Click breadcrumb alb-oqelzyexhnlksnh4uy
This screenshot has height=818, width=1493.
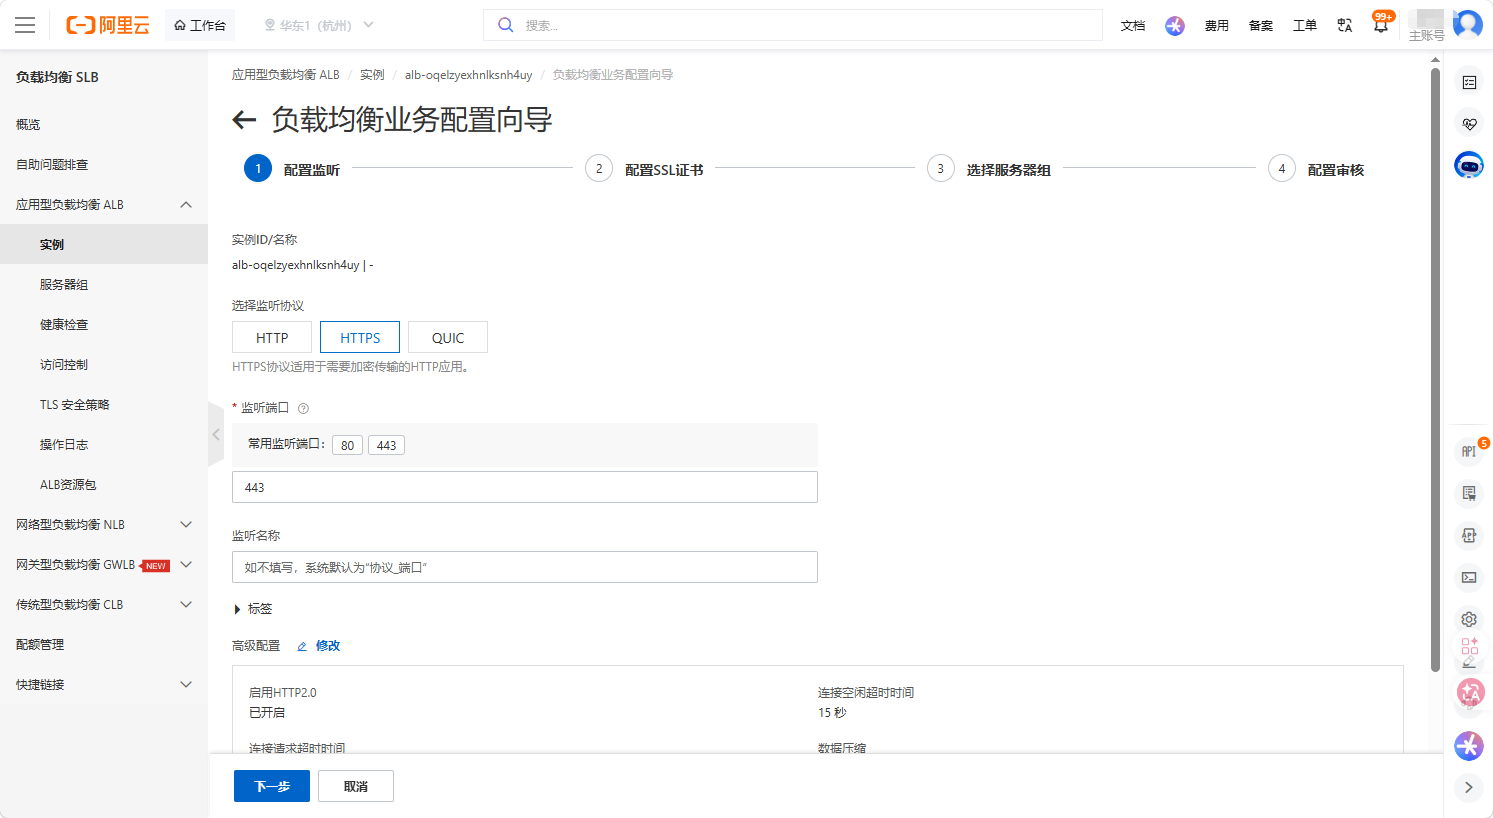(468, 75)
